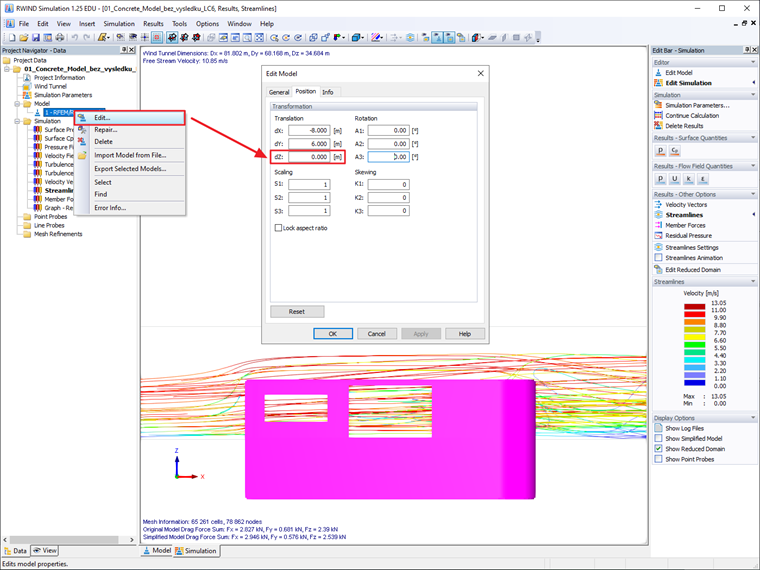
Task: Click Cancel in Edit Model dialog
Action: pos(377,333)
